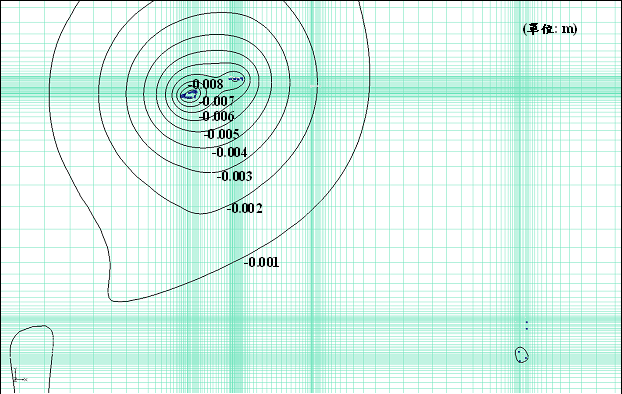This screenshot has height=394, width=622.
Task: Click the unit label "(单位: m)"
Action: tap(550, 29)
